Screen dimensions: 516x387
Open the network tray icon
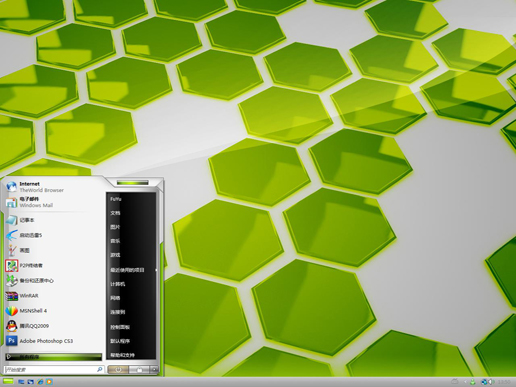tap(484, 382)
